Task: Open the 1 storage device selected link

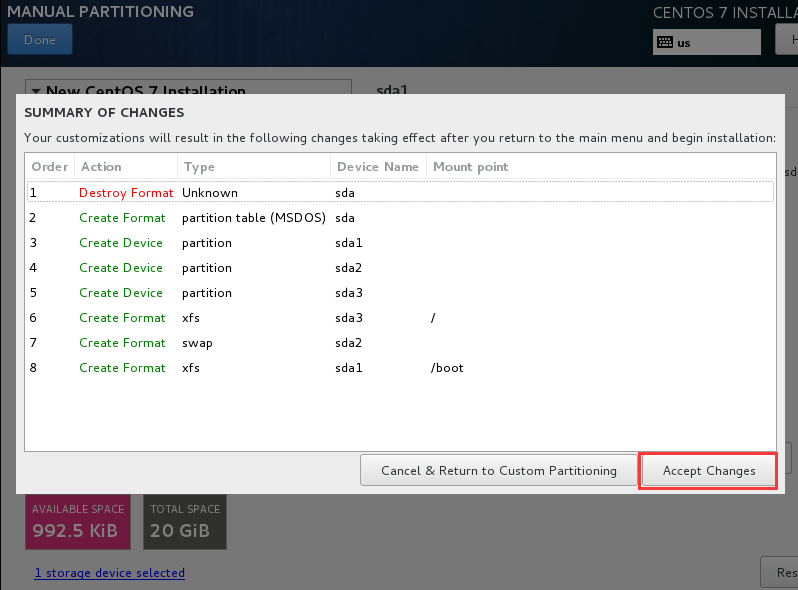Action: coord(109,573)
